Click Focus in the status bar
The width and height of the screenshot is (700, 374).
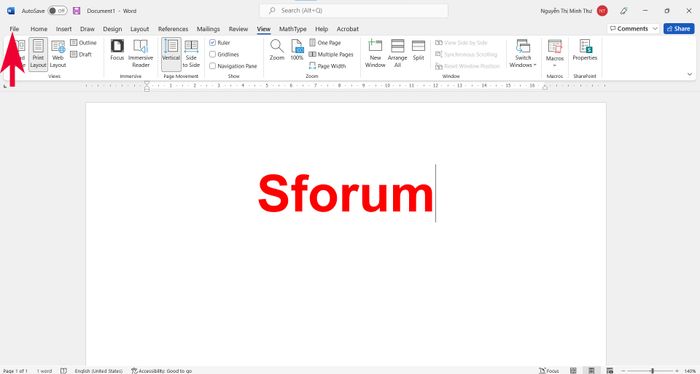(x=549, y=371)
